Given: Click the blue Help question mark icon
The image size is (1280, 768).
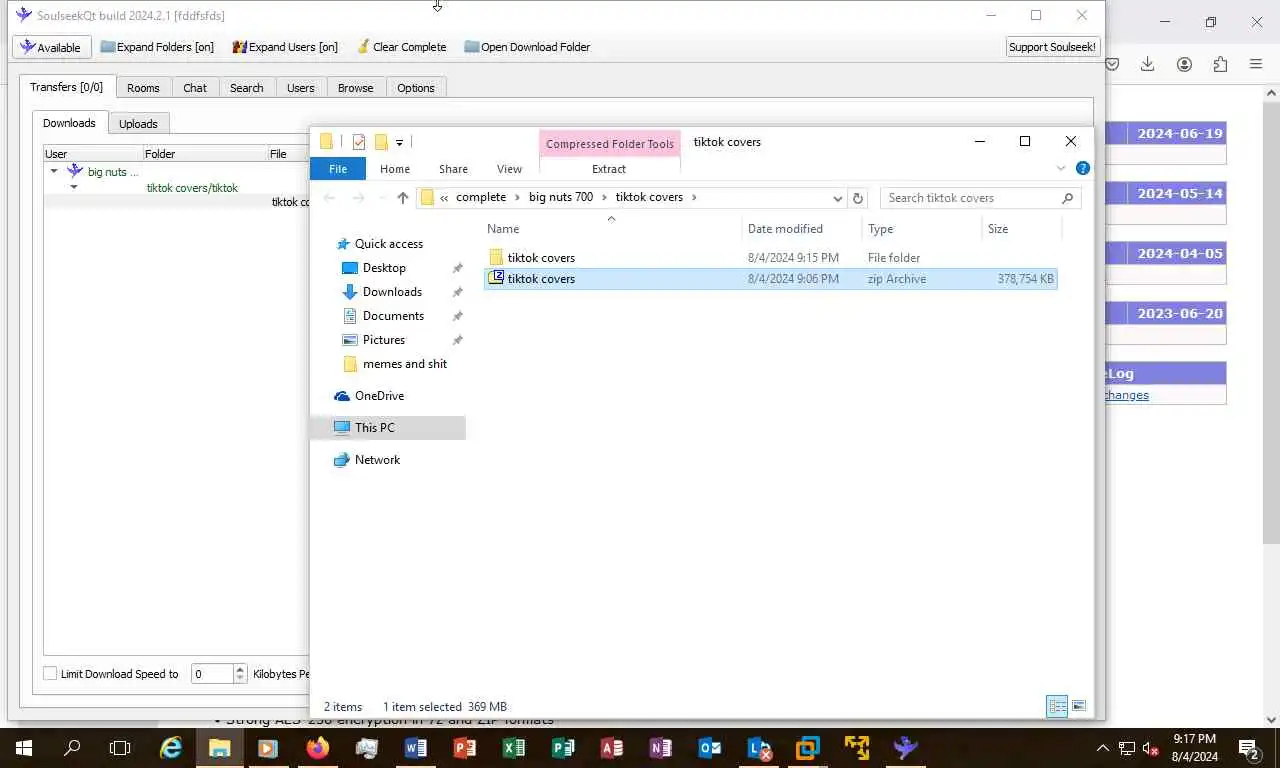Looking at the screenshot, I should click(1082, 168).
